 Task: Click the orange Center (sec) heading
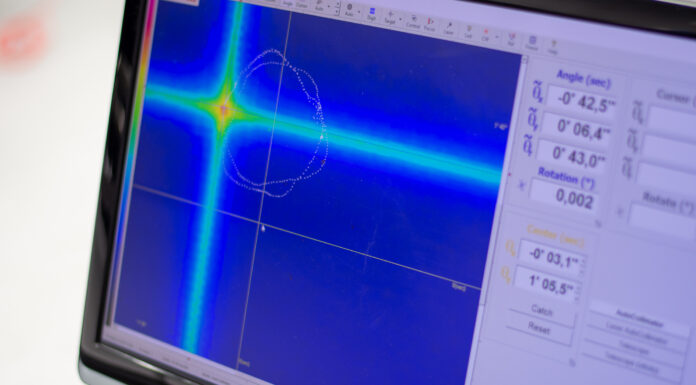pyautogui.click(x=556, y=235)
